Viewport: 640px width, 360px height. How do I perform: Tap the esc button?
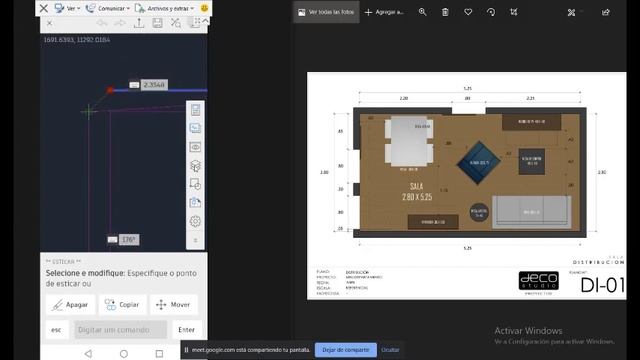click(x=57, y=330)
